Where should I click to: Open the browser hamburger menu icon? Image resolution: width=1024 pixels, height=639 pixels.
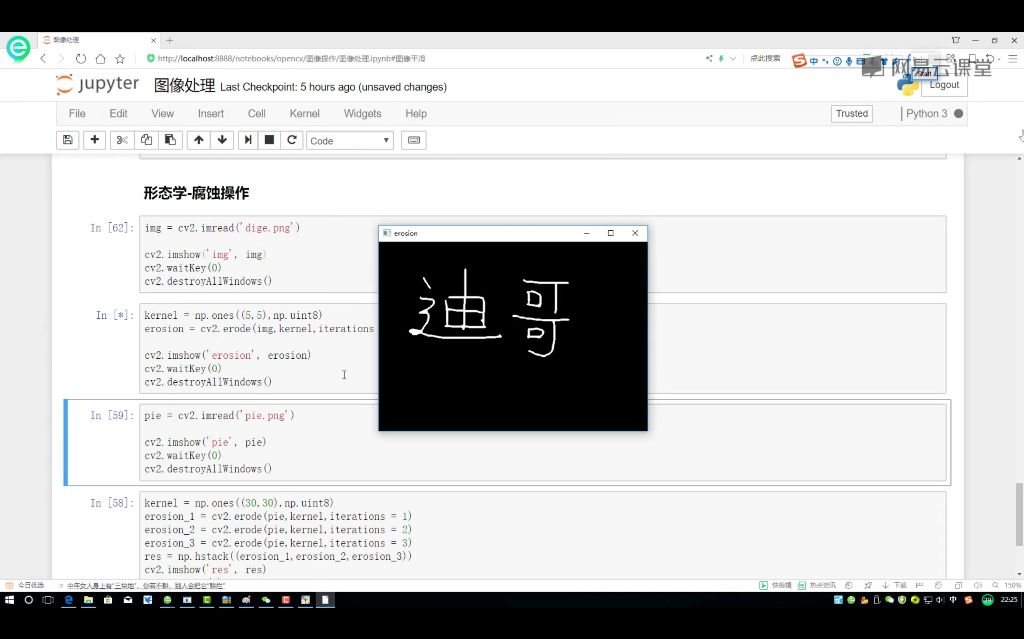pyautogui.click(x=1013, y=58)
